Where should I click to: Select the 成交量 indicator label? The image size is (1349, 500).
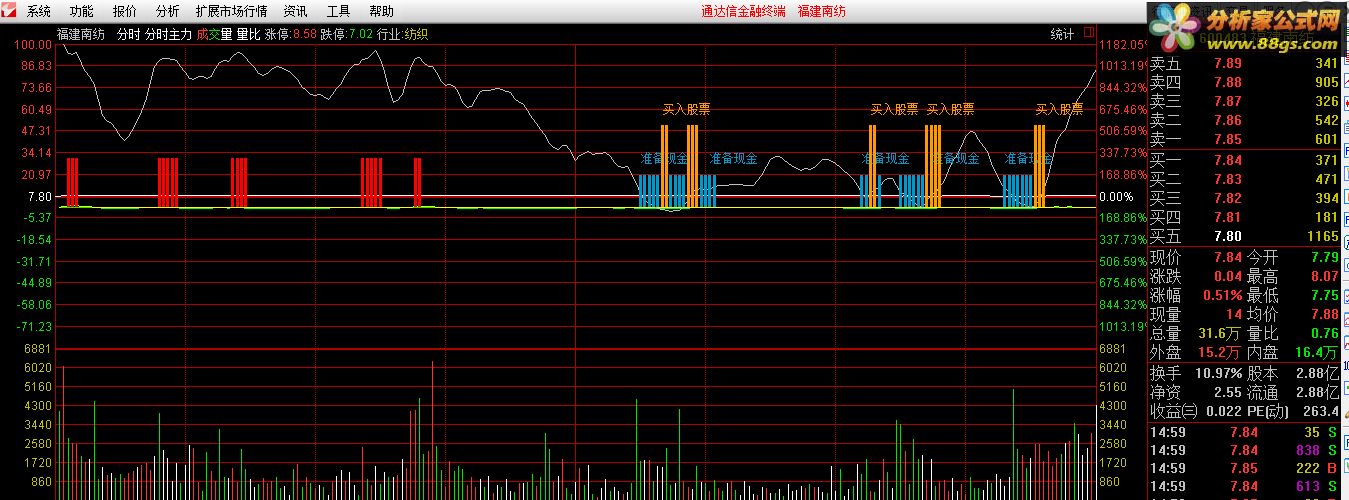[x=214, y=34]
